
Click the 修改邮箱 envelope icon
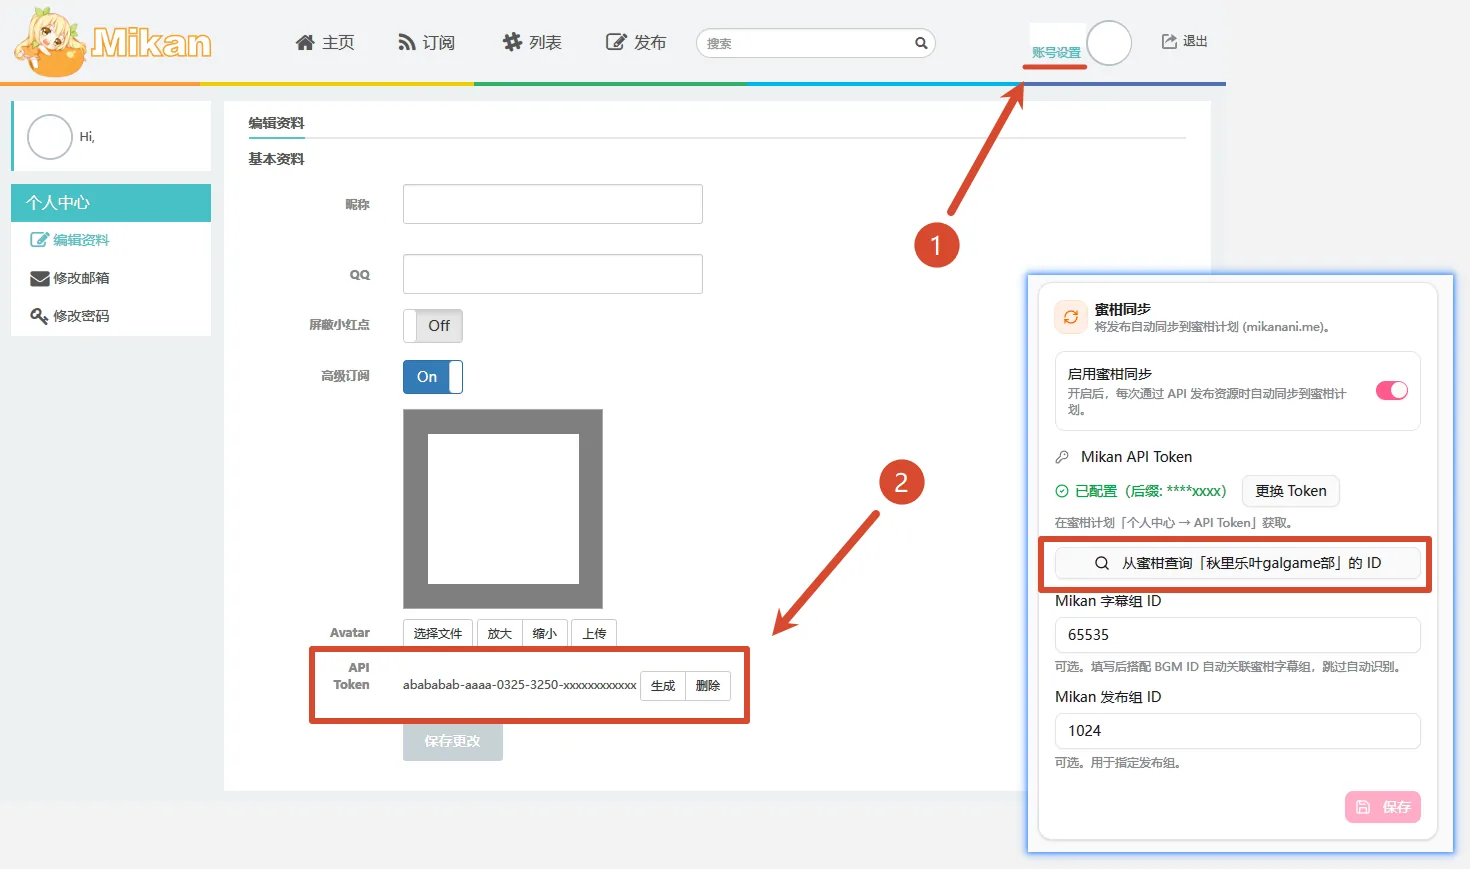(40, 278)
